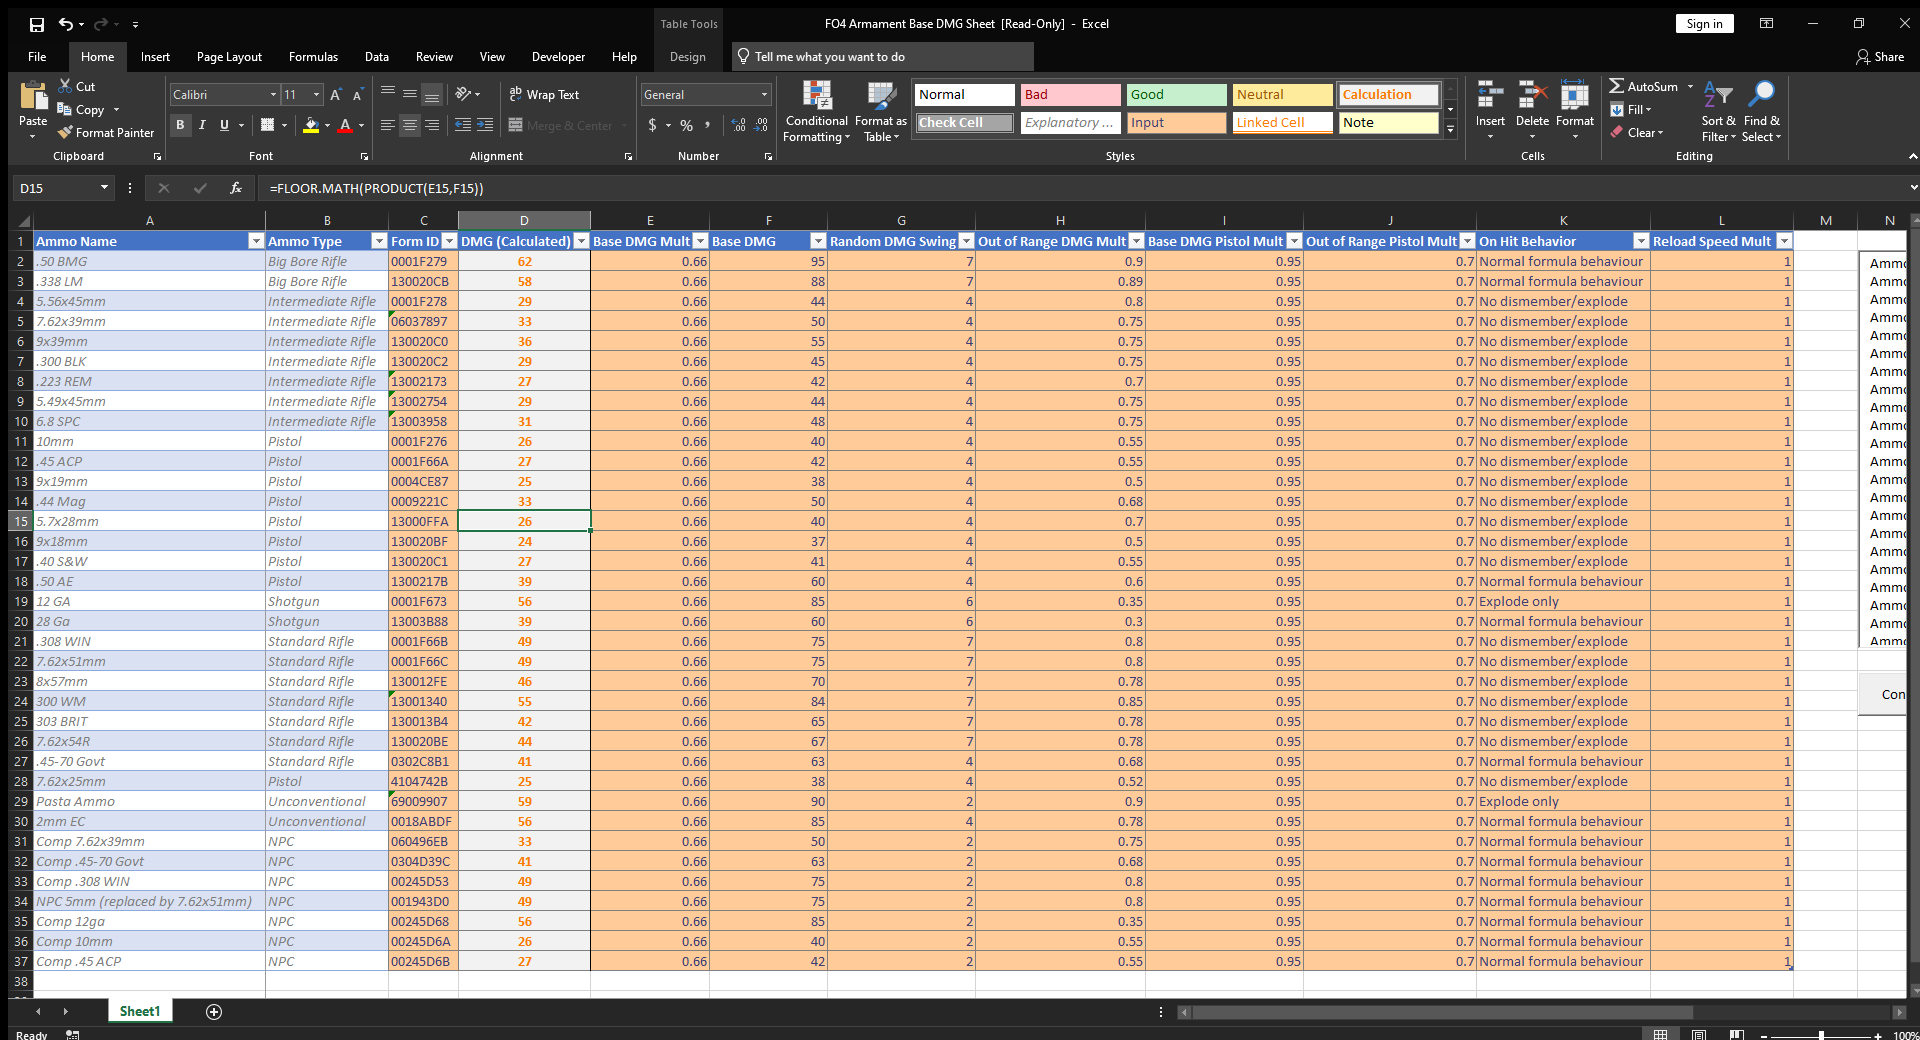This screenshot has height=1040, width=1920.
Task: Click the font color red swatch
Action: click(x=345, y=126)
